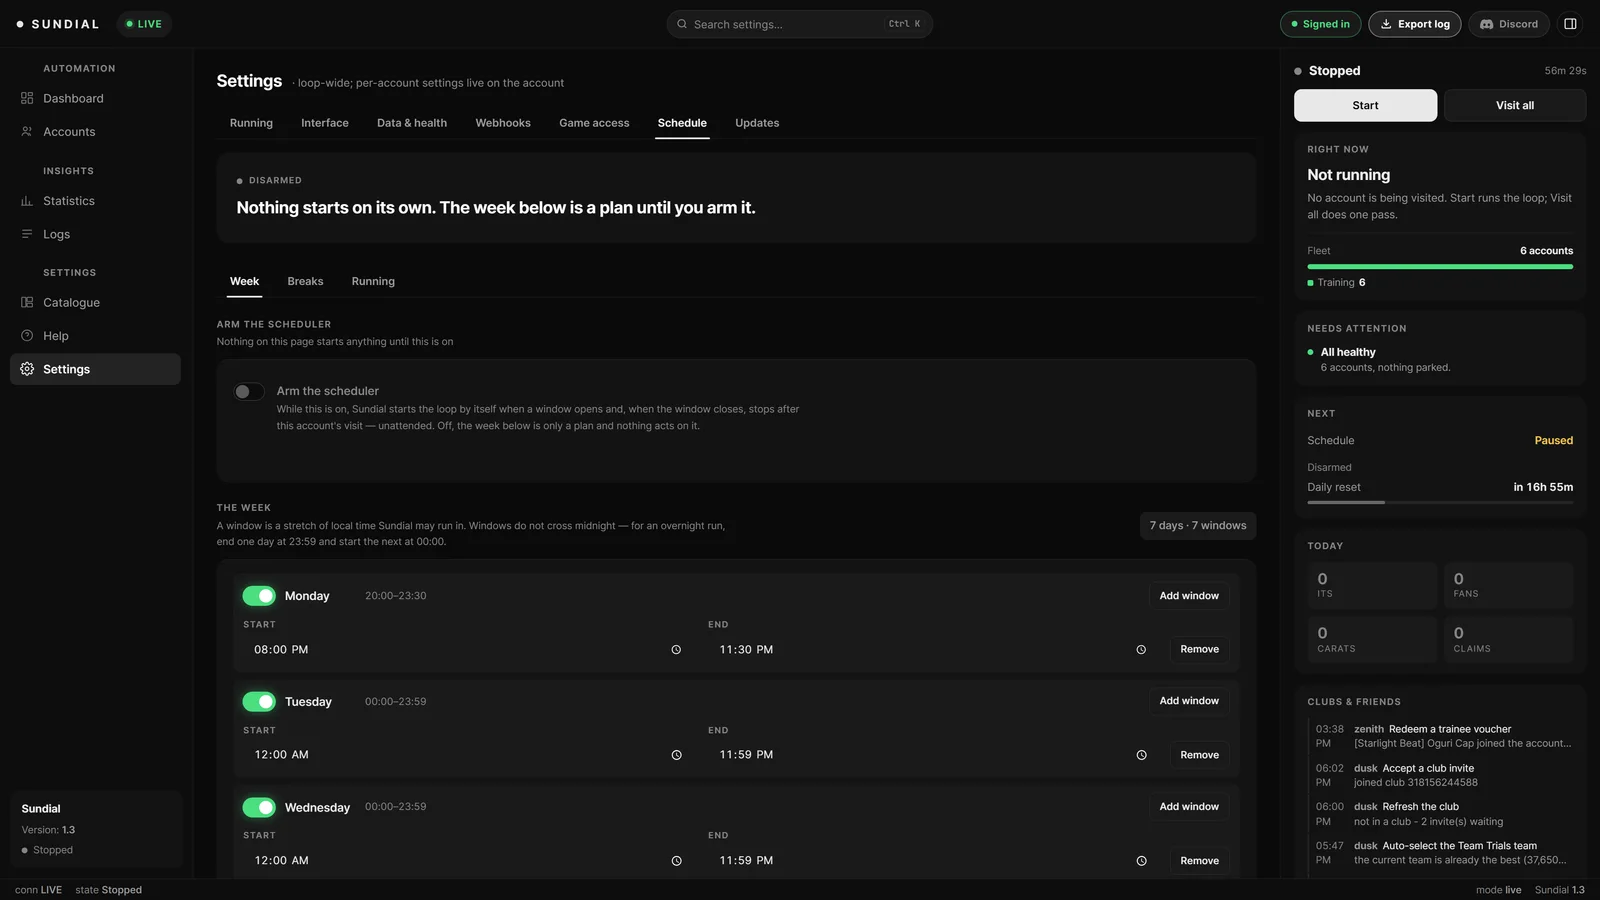Disable the Tuesday schedule toggle
Viewport: 1600px width, 900px height.
click(x=259, y=702)
